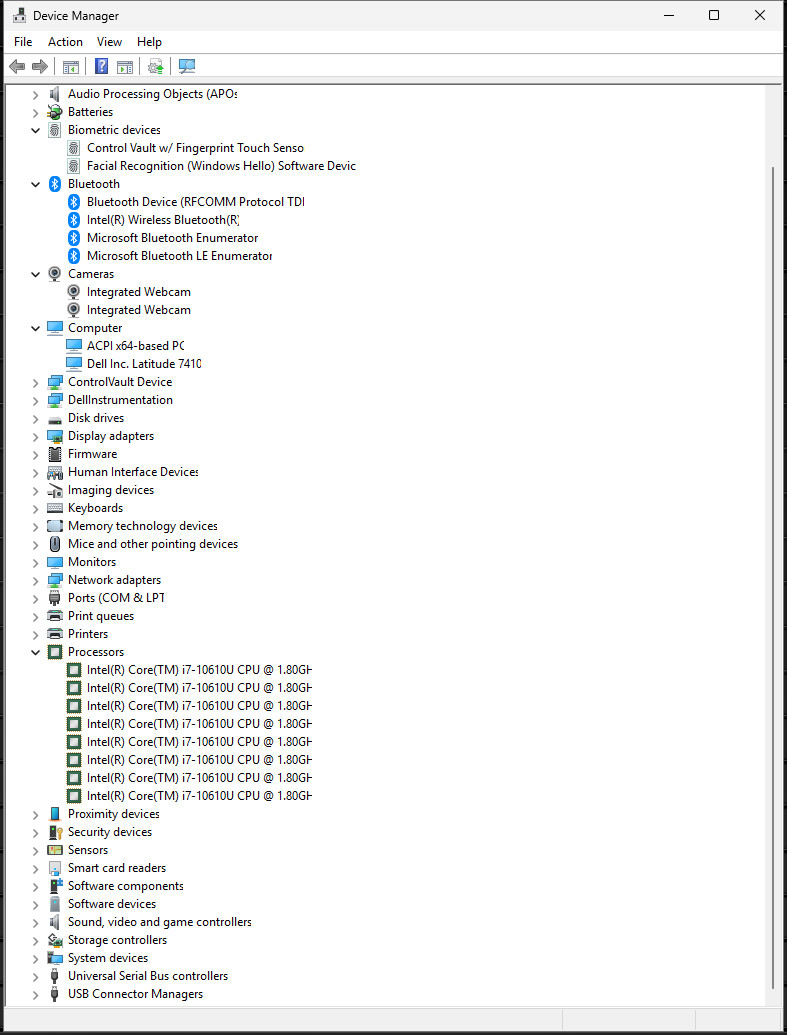Screen dimensions: 787x1035
Task: Select Facial Recognition (Windows Hello) Software Device
Action: (x=221, y=166)
